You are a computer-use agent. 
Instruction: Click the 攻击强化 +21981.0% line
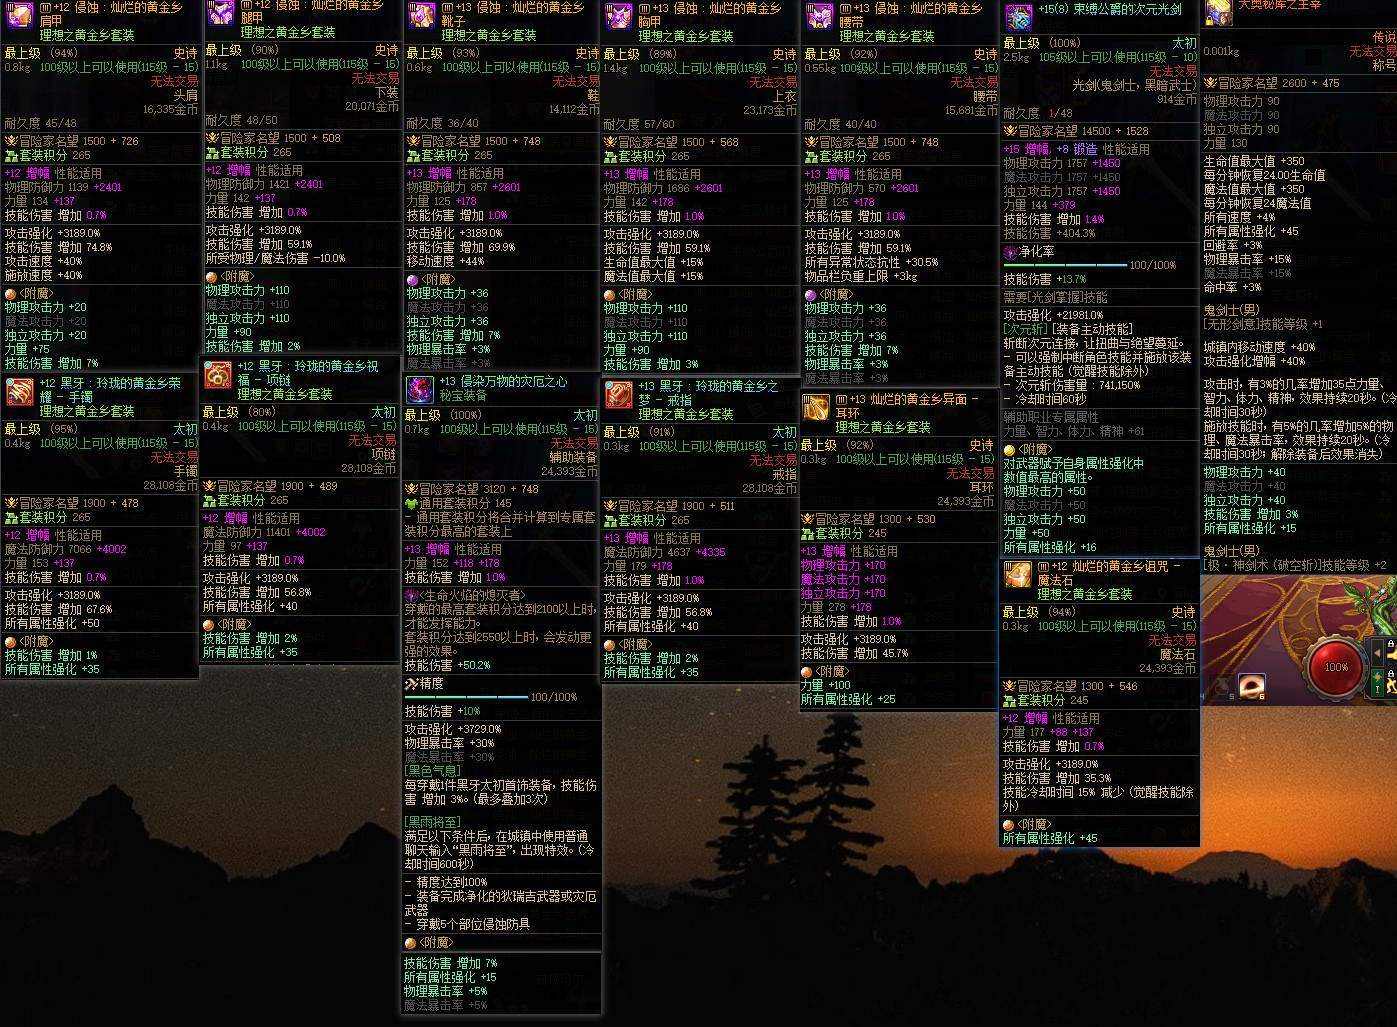click(1054, 315)
